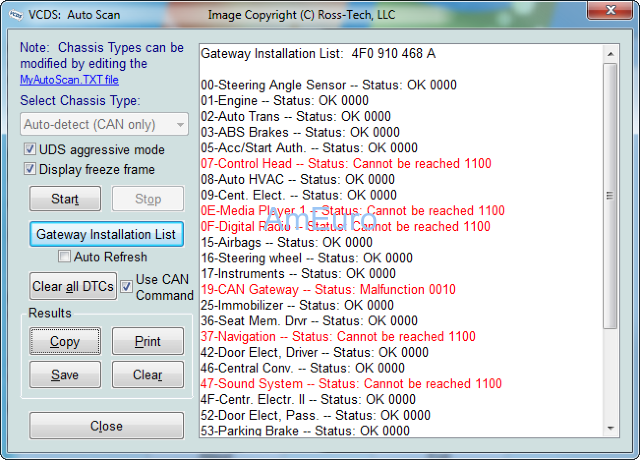Viewport: 640px width, 460px height.
Task: Select the '53-Parking Brake' status line
Action: 305,431
